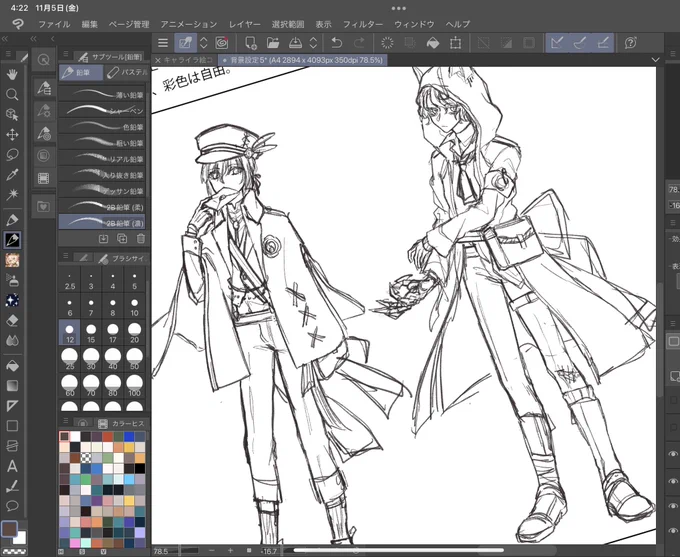Viewport: 680px width, 557px height.
Task: Open the ファイル menu
Action: click(x=54, y=24)
